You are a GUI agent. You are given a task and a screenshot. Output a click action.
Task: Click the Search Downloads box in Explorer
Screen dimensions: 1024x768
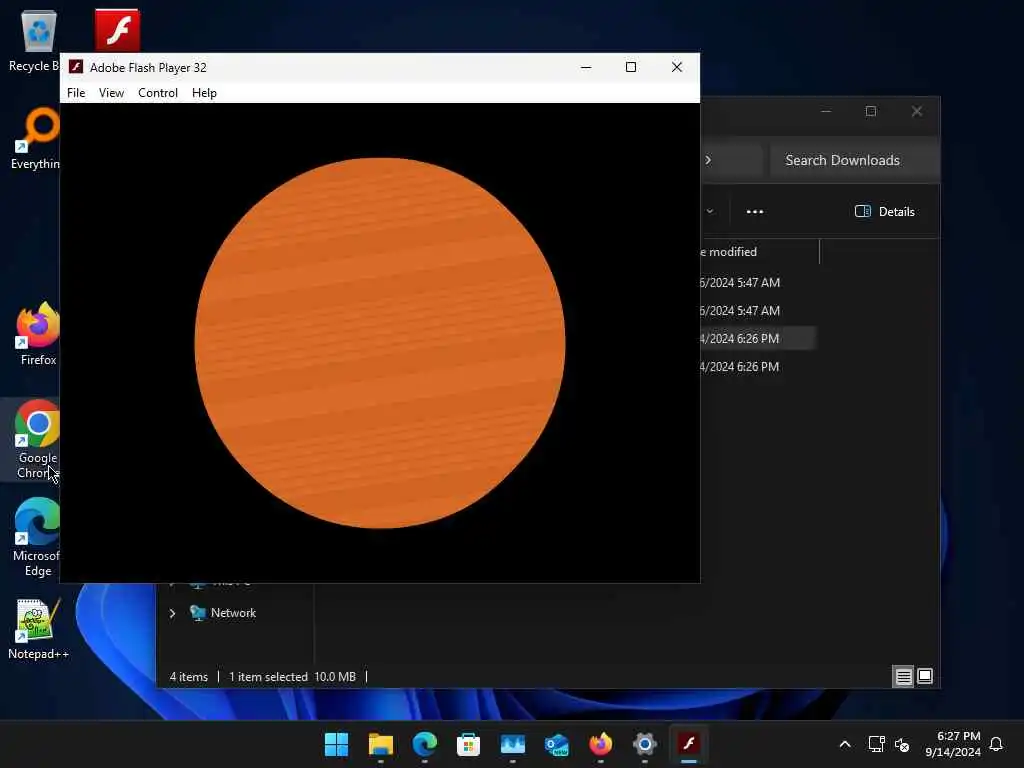[x=855, y=160]
